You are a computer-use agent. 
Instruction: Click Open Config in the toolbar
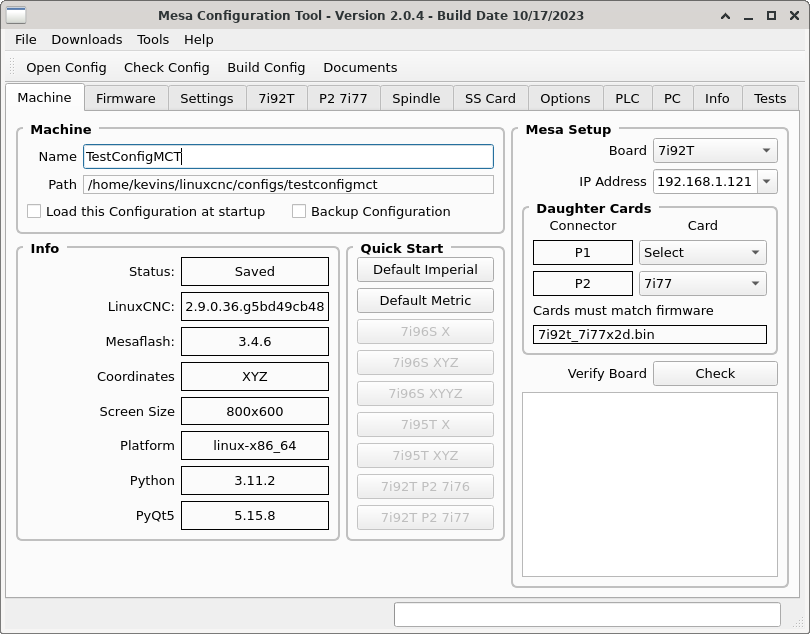tap(66, 68)
